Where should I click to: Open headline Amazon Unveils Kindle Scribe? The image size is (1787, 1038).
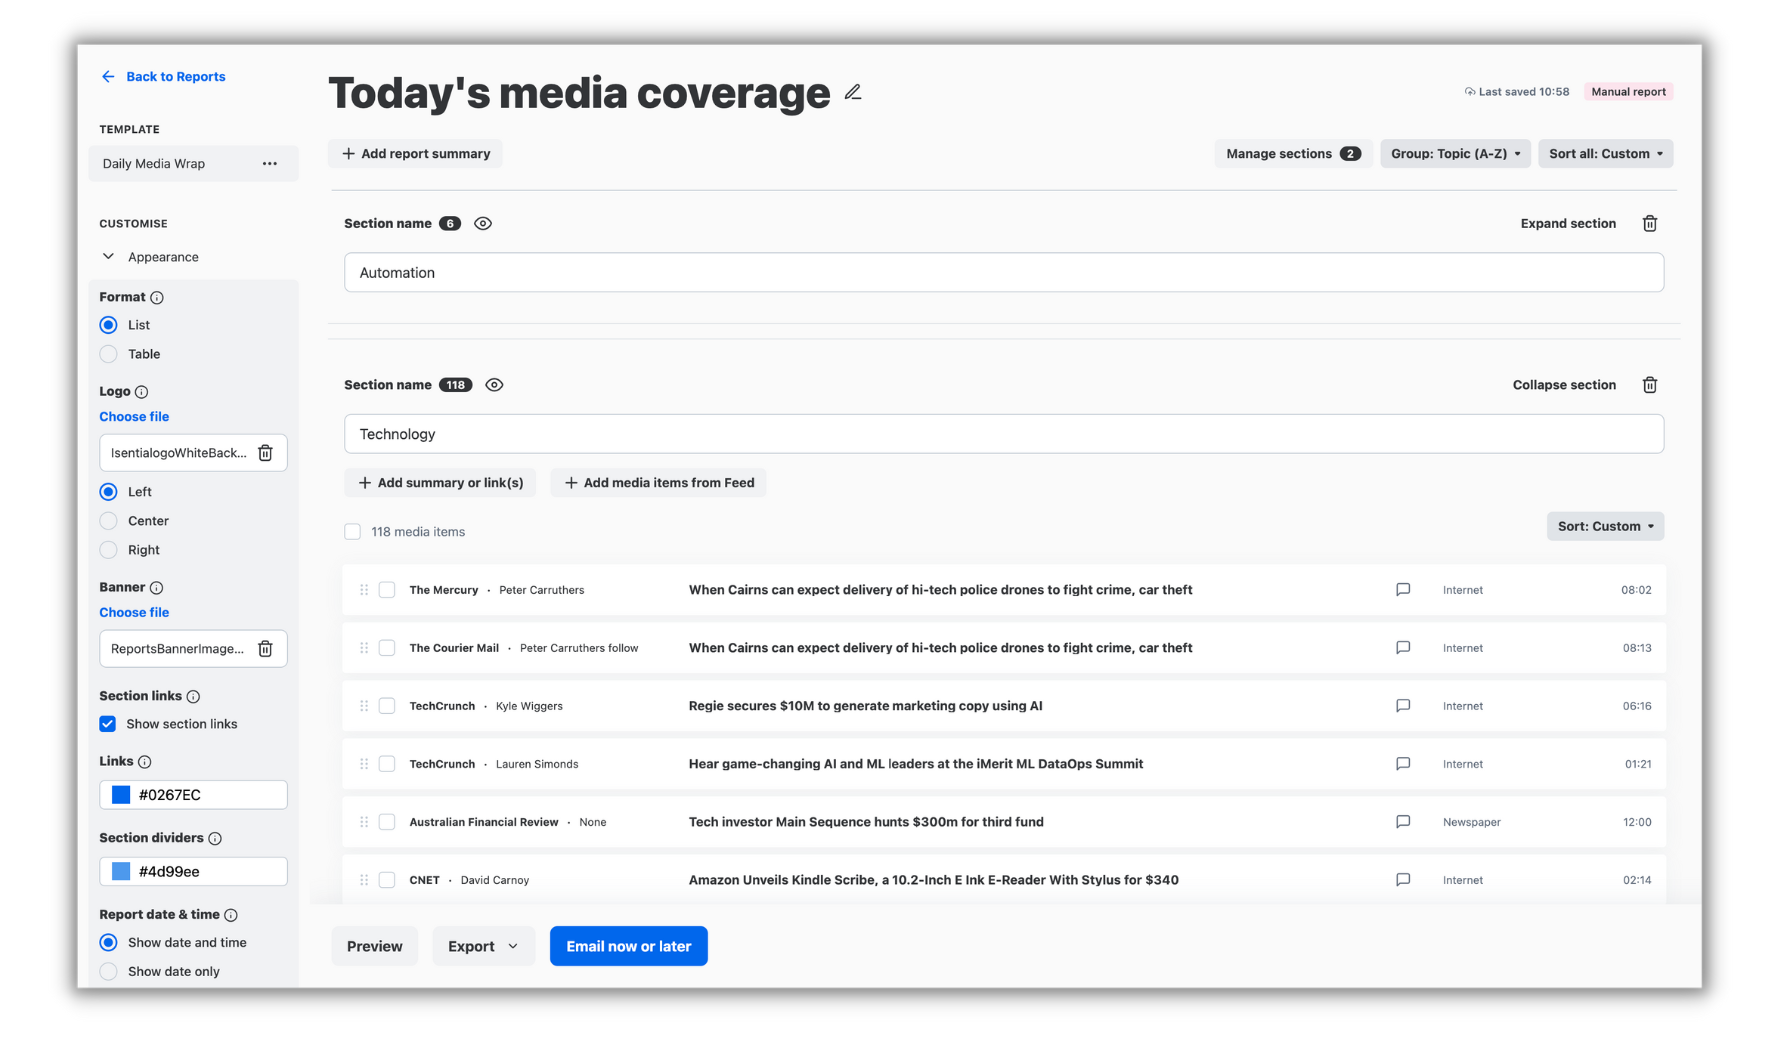click(x=934, y=880)
